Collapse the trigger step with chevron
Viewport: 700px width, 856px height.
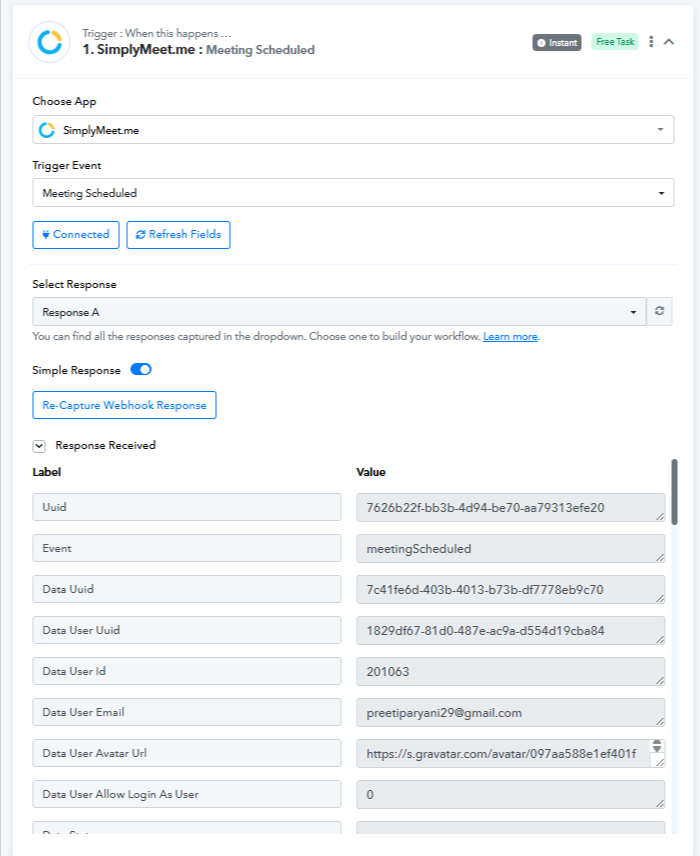(669, 42)
